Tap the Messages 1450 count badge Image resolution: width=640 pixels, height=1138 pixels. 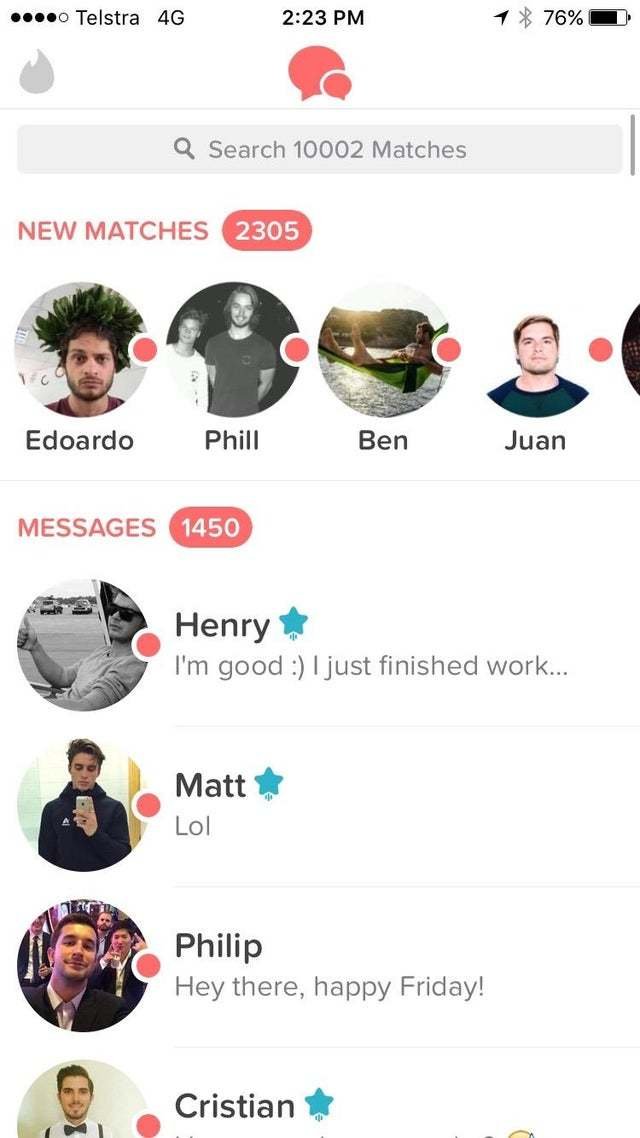tap(210, 528)
